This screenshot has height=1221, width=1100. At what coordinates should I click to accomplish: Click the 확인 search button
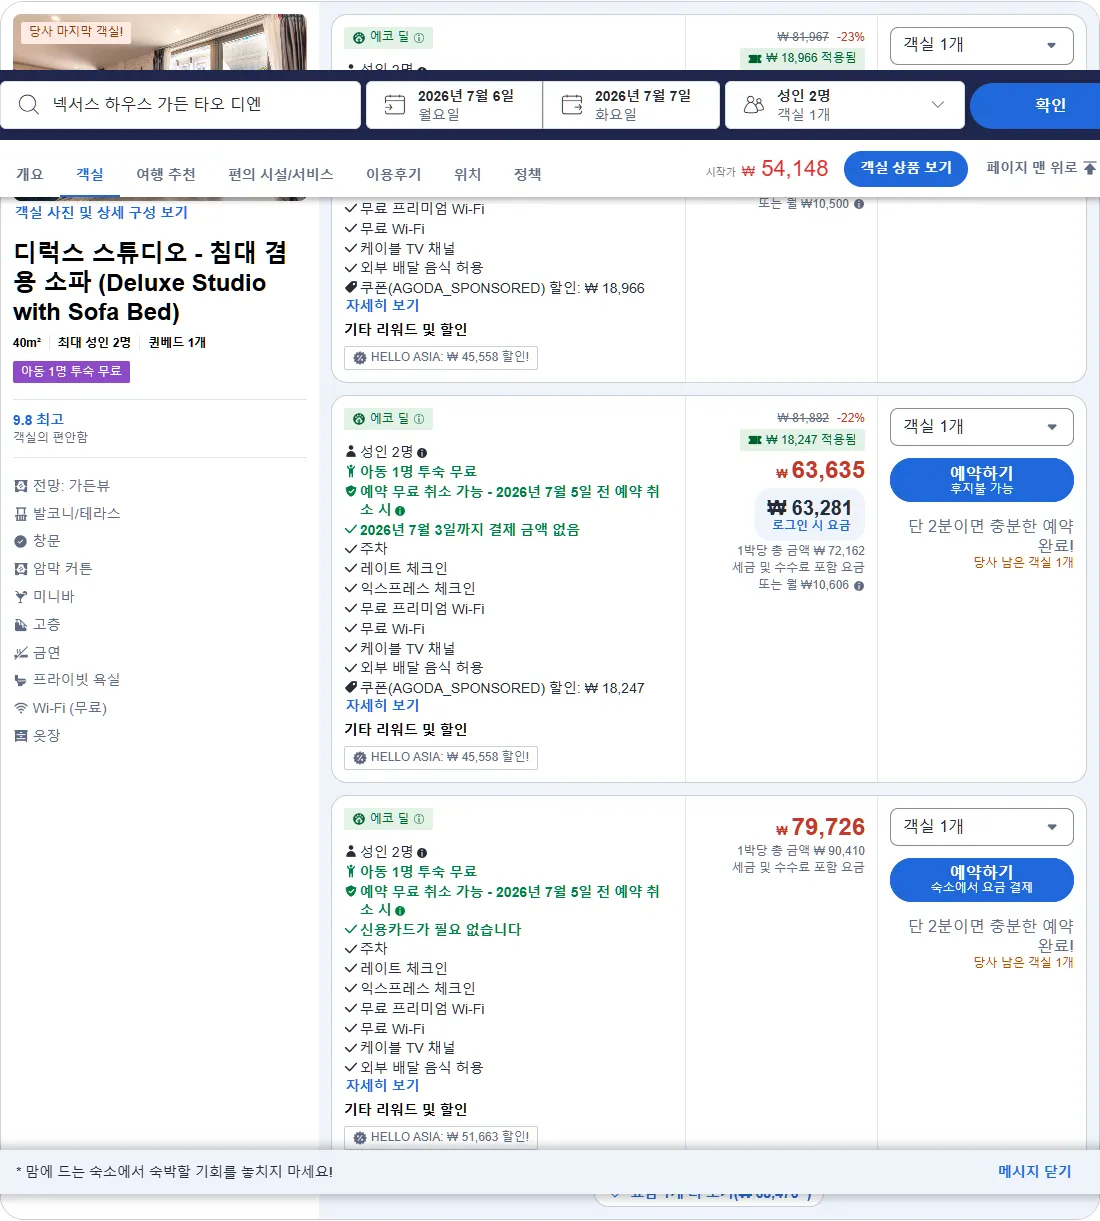(x=1035, y=105)
